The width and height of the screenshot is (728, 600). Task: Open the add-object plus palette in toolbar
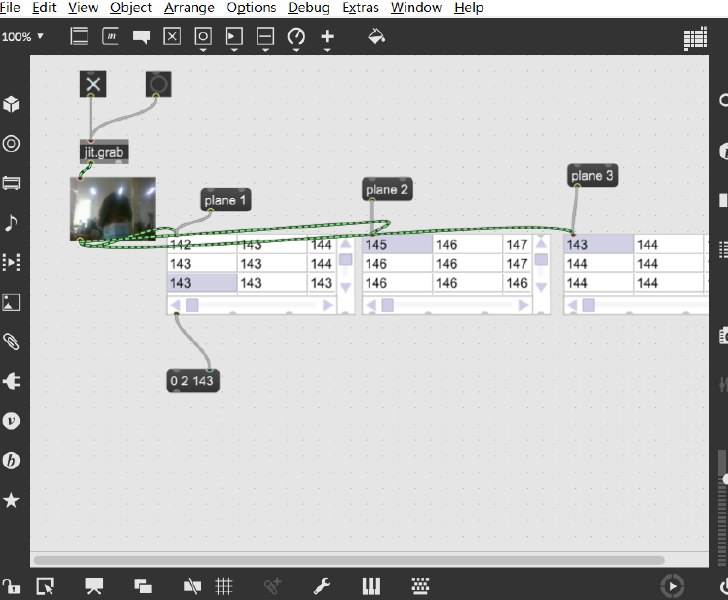coord(327,37)
